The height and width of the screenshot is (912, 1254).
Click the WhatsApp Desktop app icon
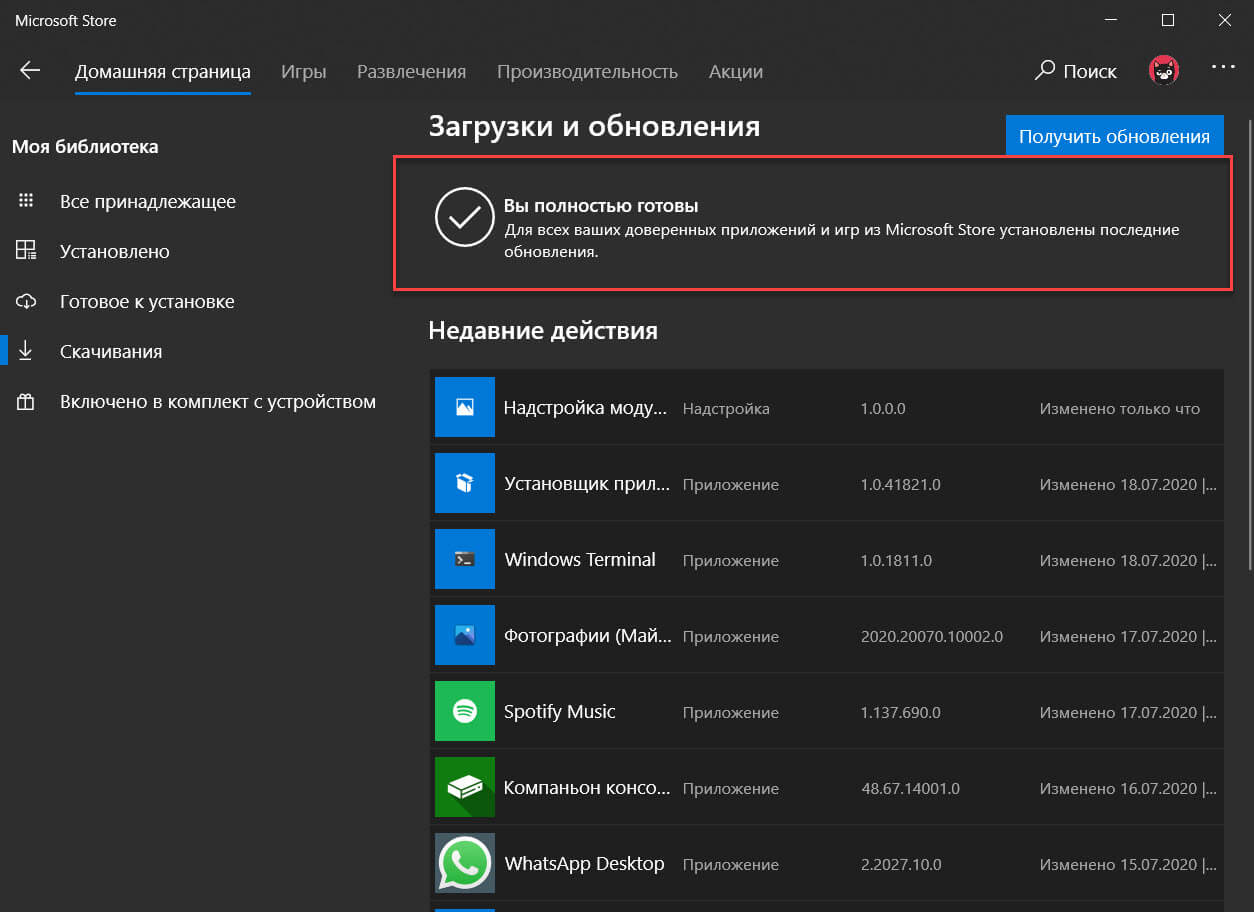pyautogui.click(x=465, y=863)
